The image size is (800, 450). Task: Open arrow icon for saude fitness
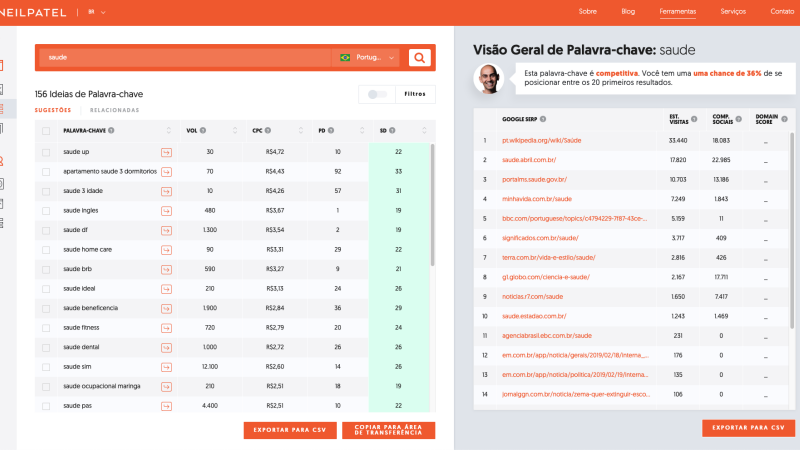[x=166, y=328]
